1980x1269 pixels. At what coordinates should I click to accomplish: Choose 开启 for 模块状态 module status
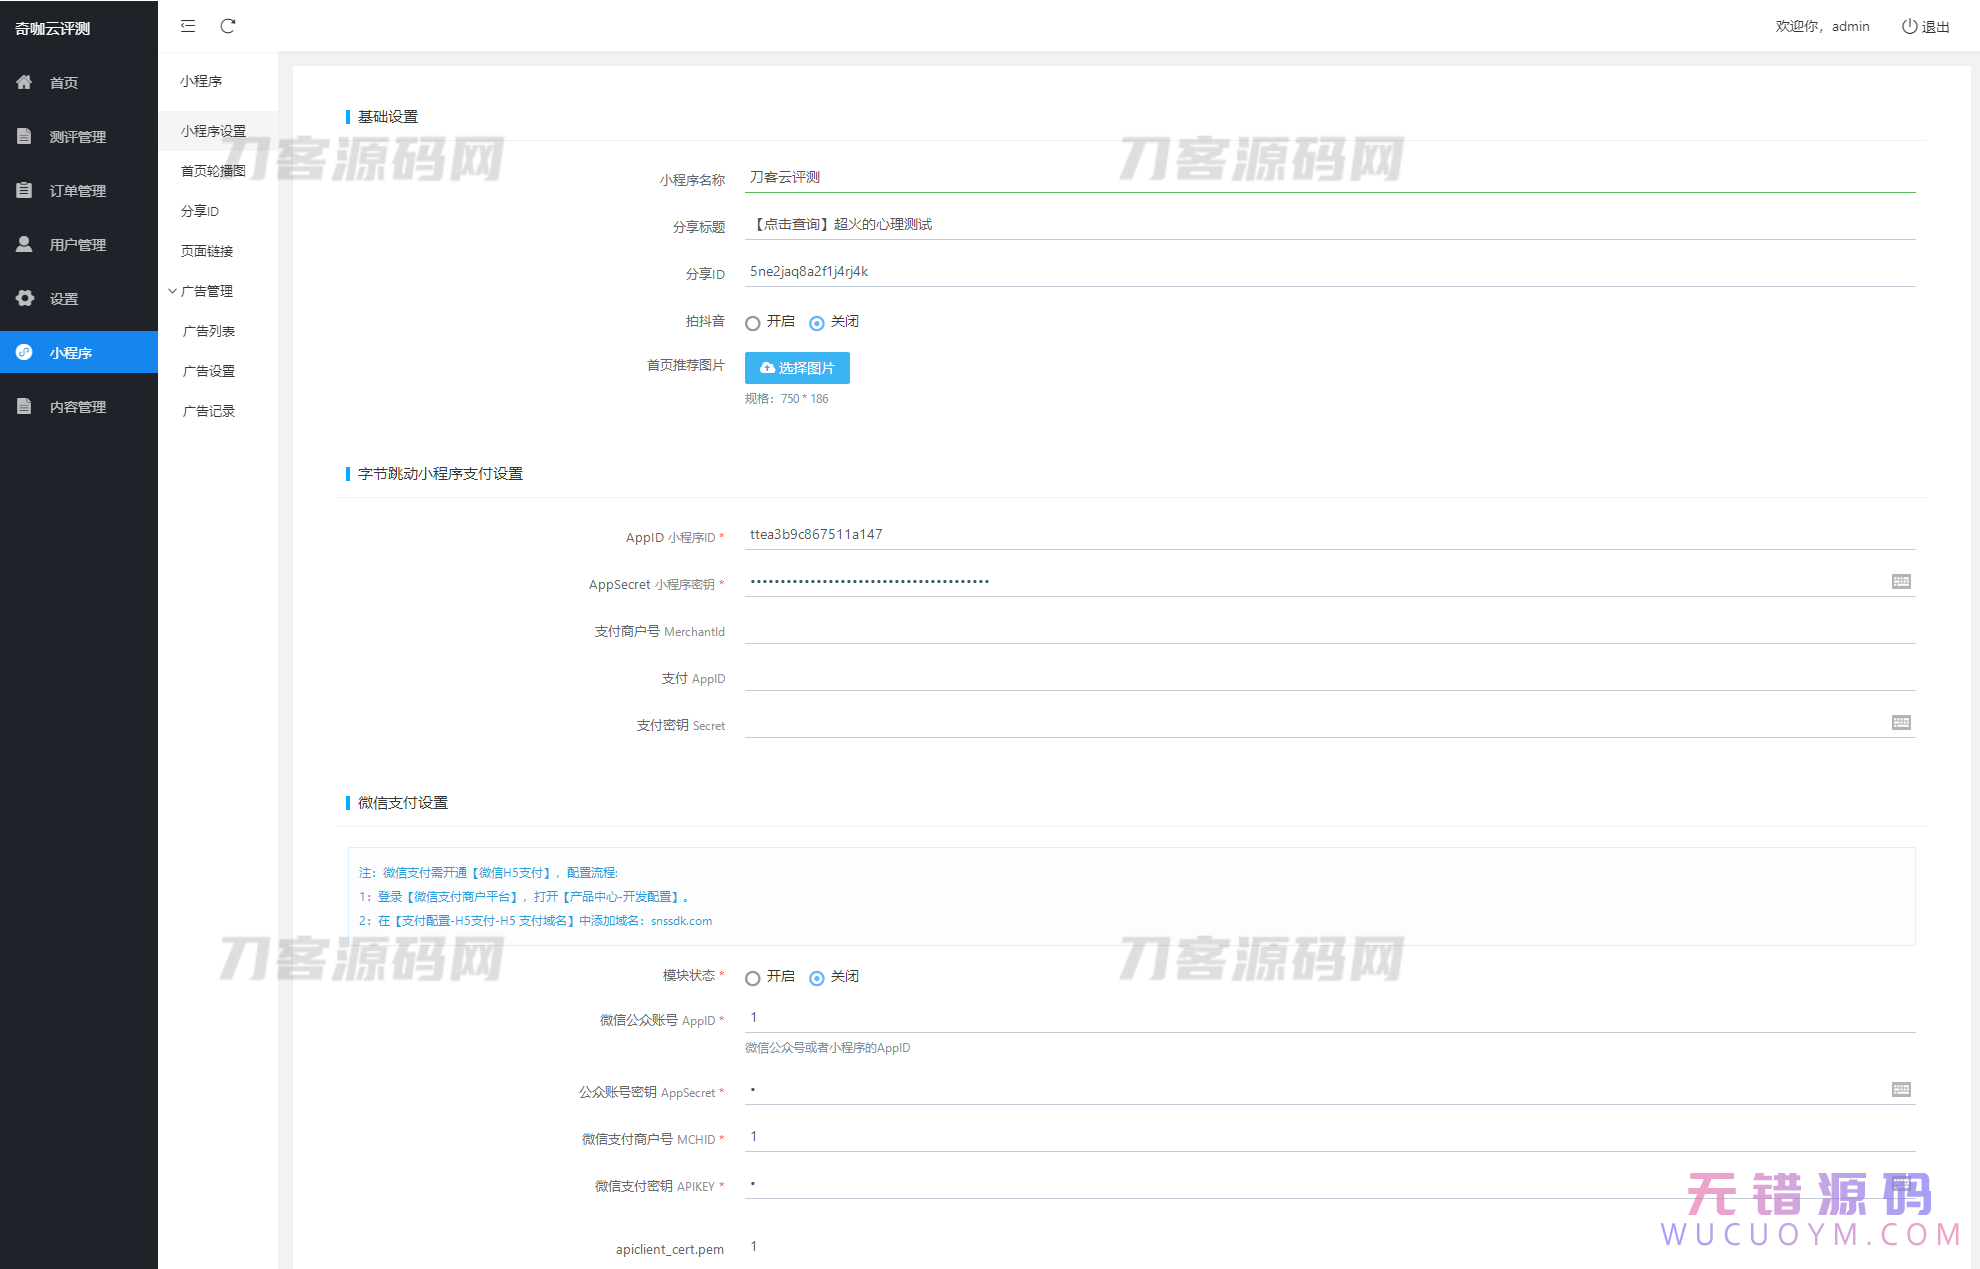coord(753,978)
